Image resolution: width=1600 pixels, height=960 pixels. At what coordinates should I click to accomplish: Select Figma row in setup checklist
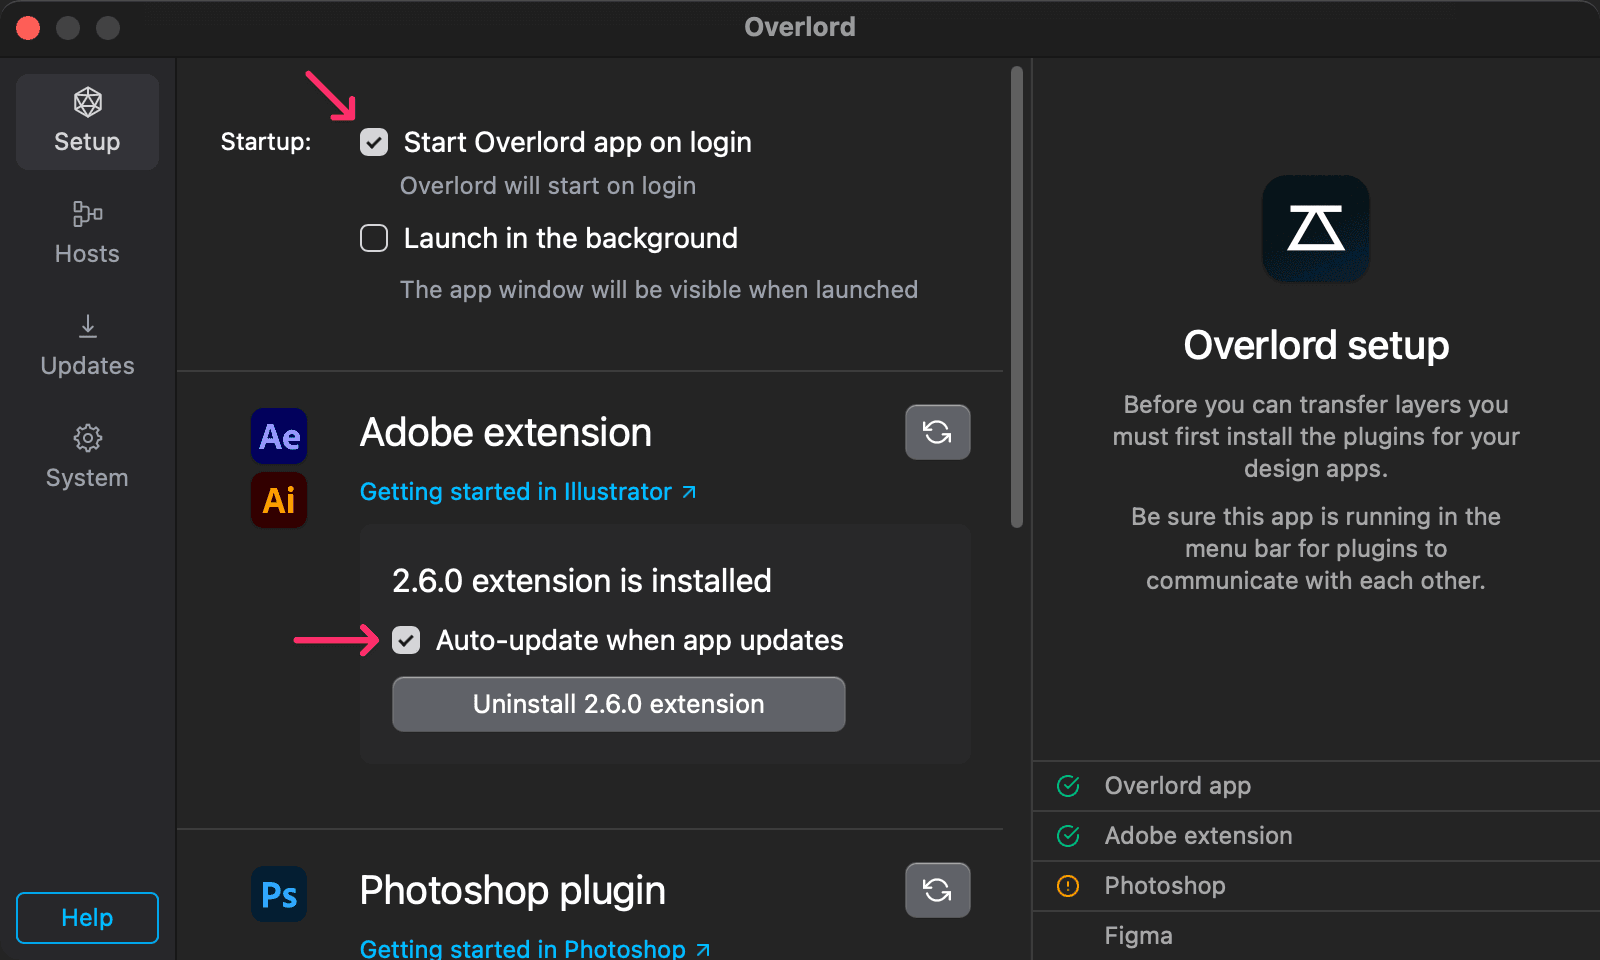[x=1316, y=936]
